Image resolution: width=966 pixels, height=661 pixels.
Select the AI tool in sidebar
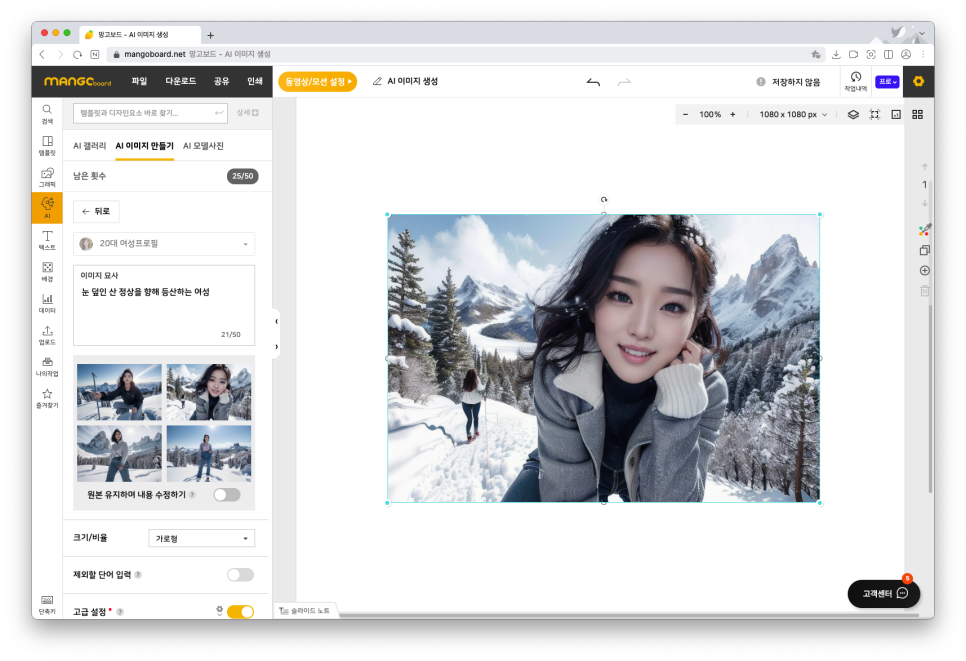tap(47, 208)
